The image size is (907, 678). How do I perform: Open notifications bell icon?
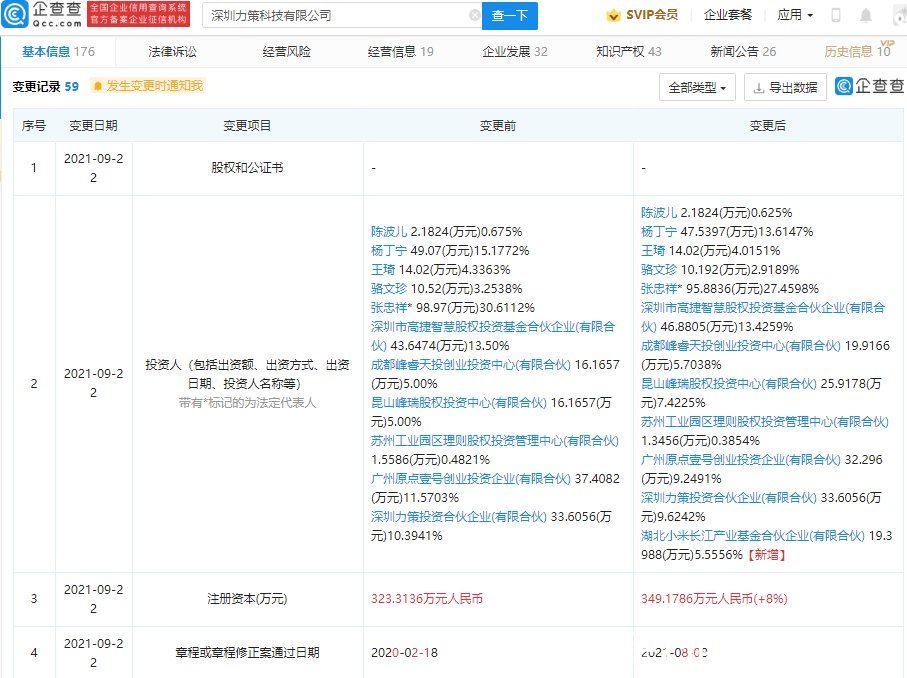[x=865, y=16]
